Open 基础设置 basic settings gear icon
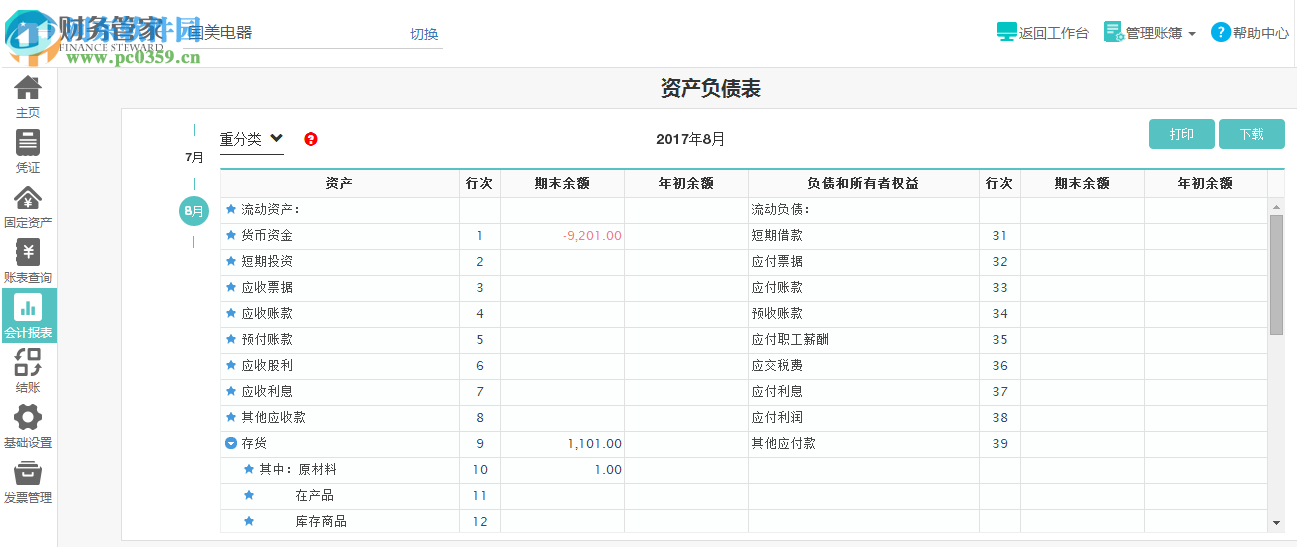Image resolution: width=1297 pixels, height=547 pixels. click(28, 426)
